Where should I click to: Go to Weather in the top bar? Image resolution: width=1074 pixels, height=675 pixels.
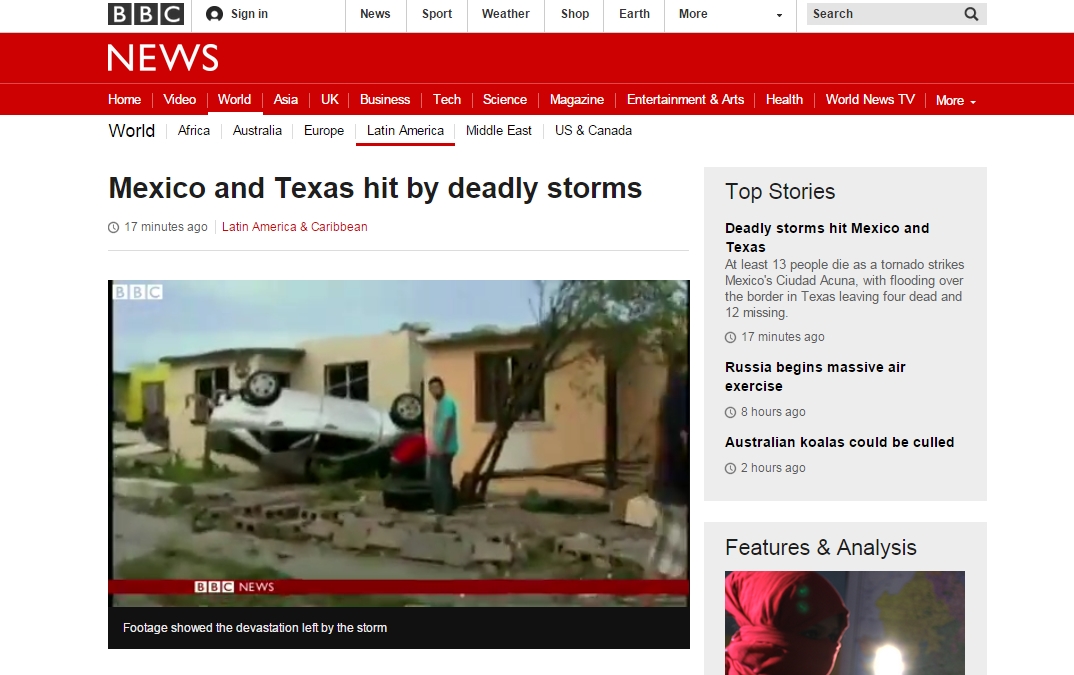pyautogui.click(x=505, y=14)
